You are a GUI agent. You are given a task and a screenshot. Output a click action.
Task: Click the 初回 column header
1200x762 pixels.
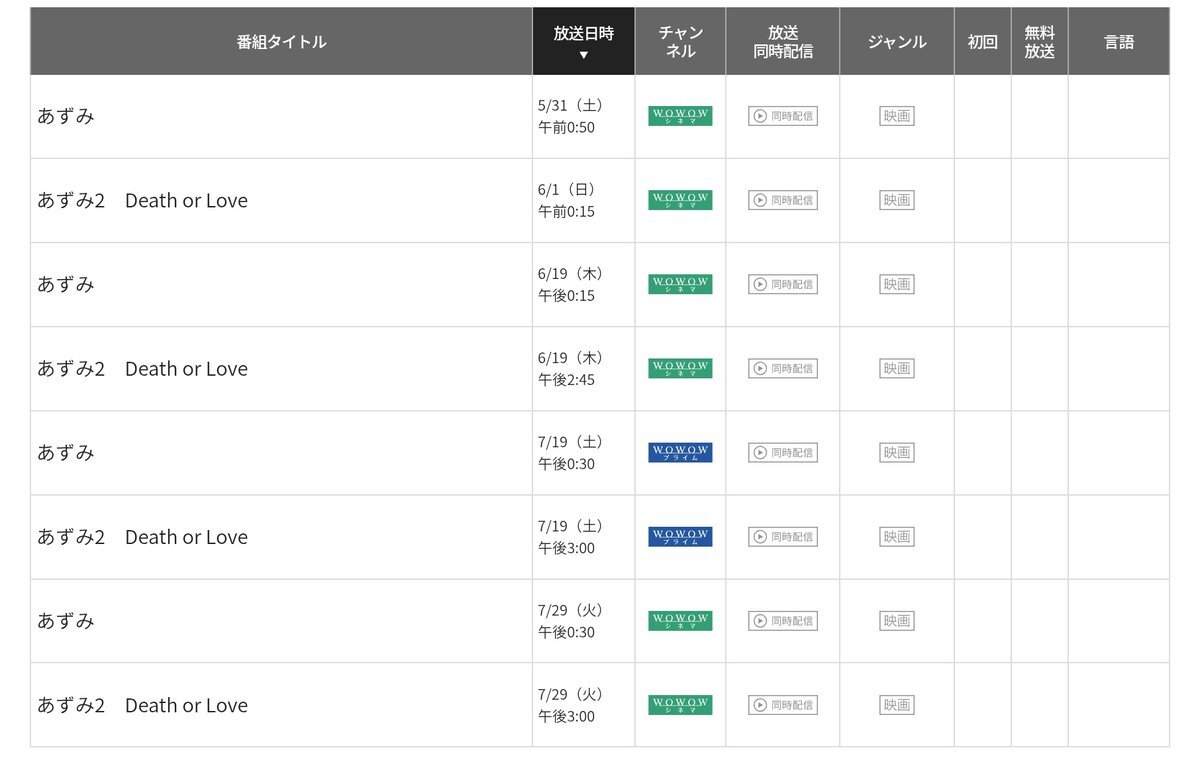[983, 41]
